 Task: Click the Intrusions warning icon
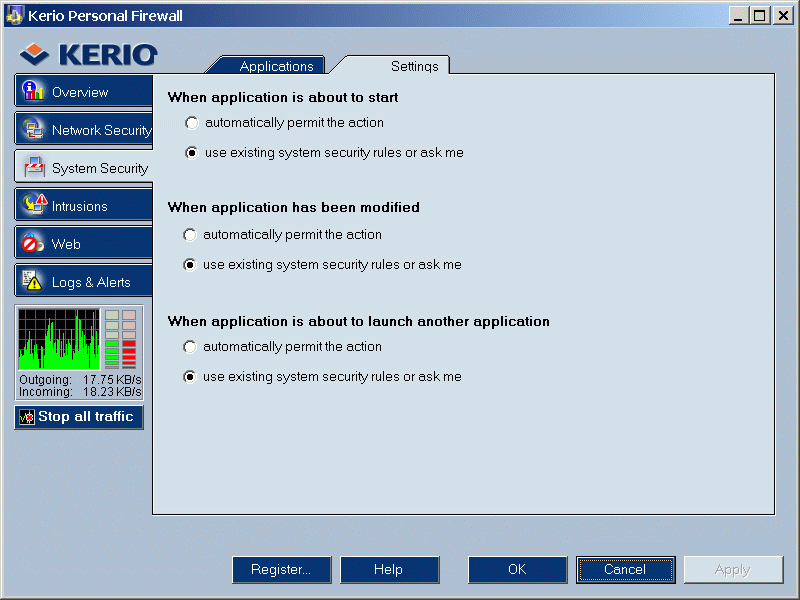point(35,205)
